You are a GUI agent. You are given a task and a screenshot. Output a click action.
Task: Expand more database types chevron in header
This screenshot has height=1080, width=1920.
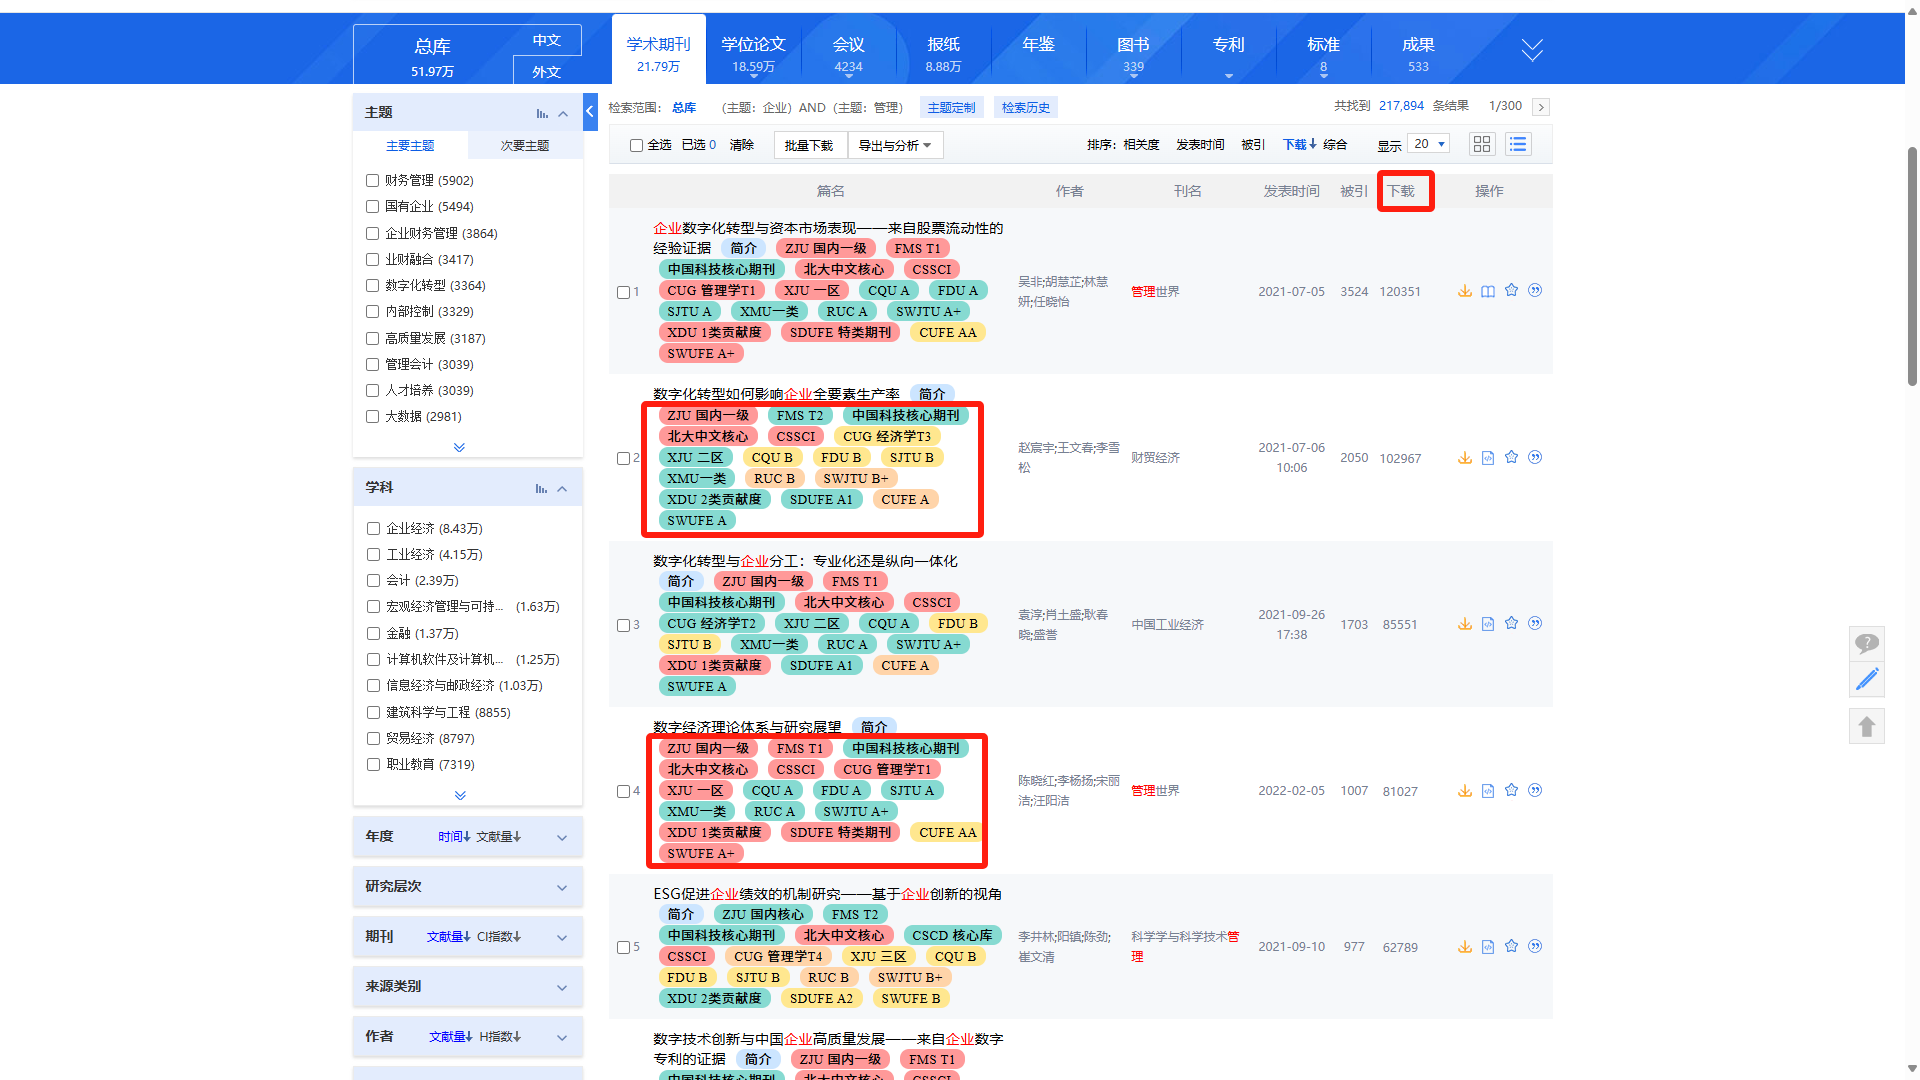tap(1532, 49)
